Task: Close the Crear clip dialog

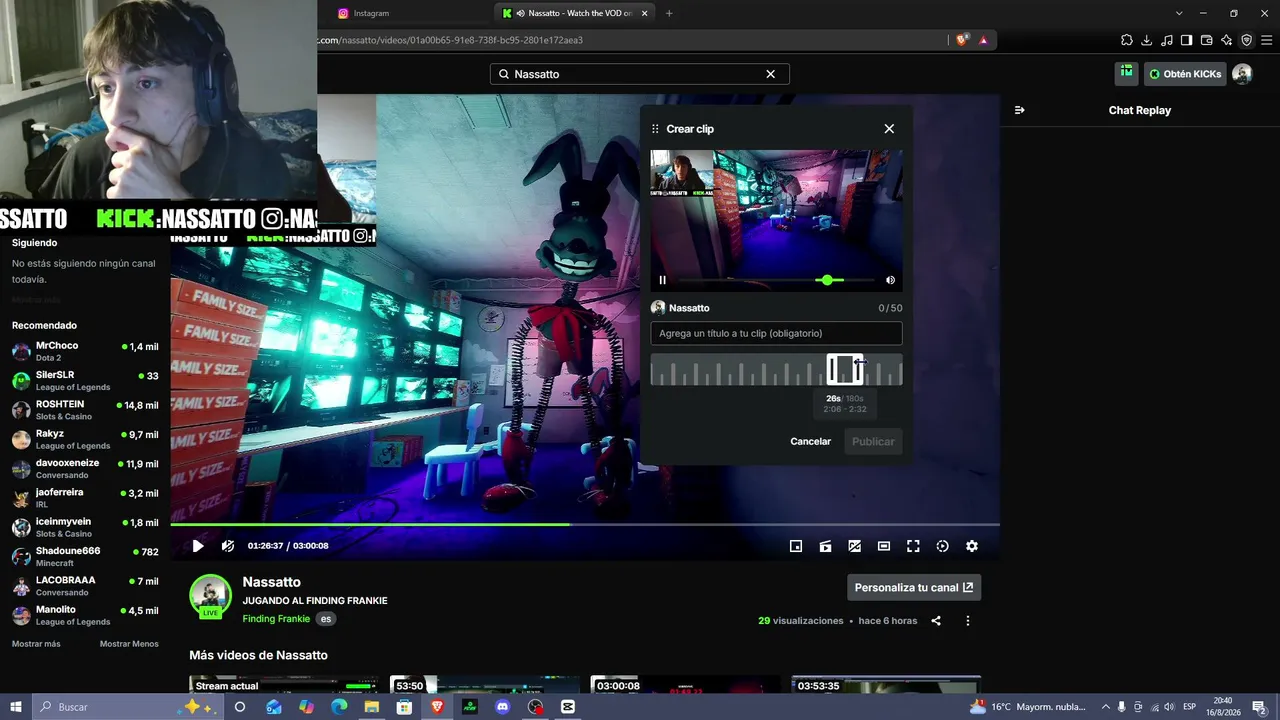Action: pyautogui.click(x=889, y=129)
